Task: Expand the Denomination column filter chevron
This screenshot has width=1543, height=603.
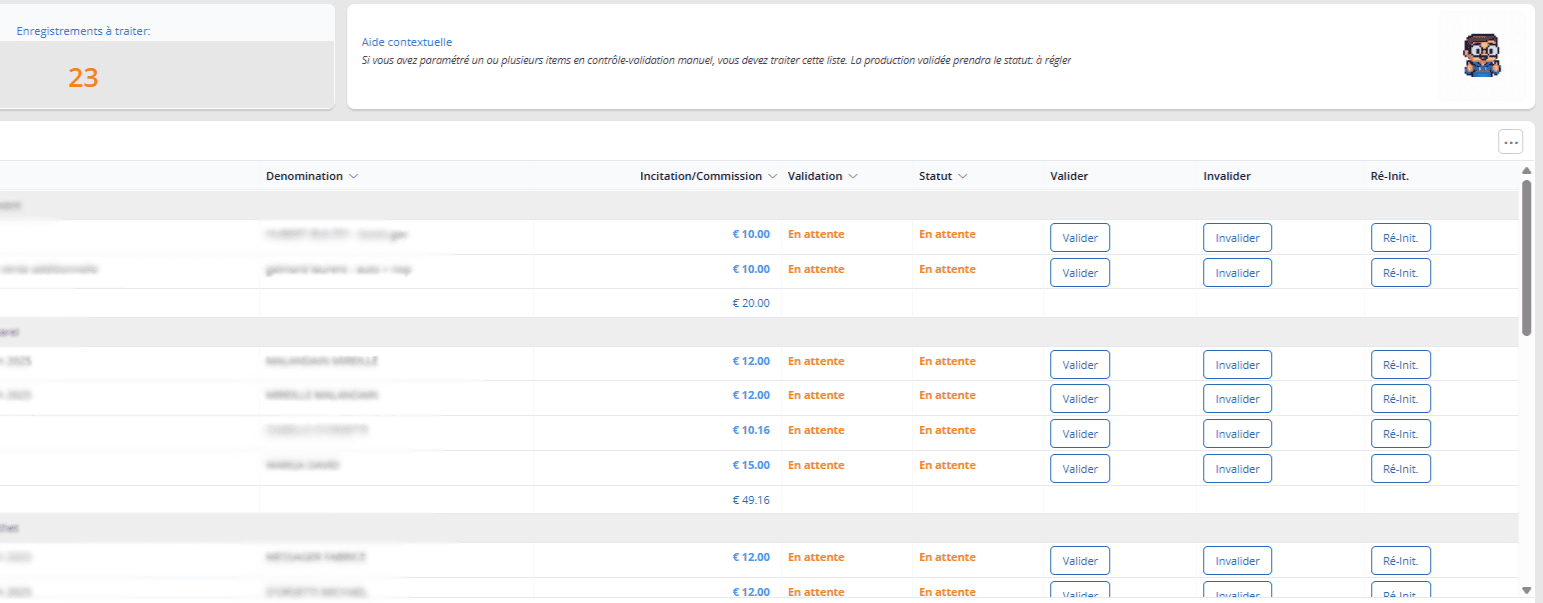Action: coord(353,177)
